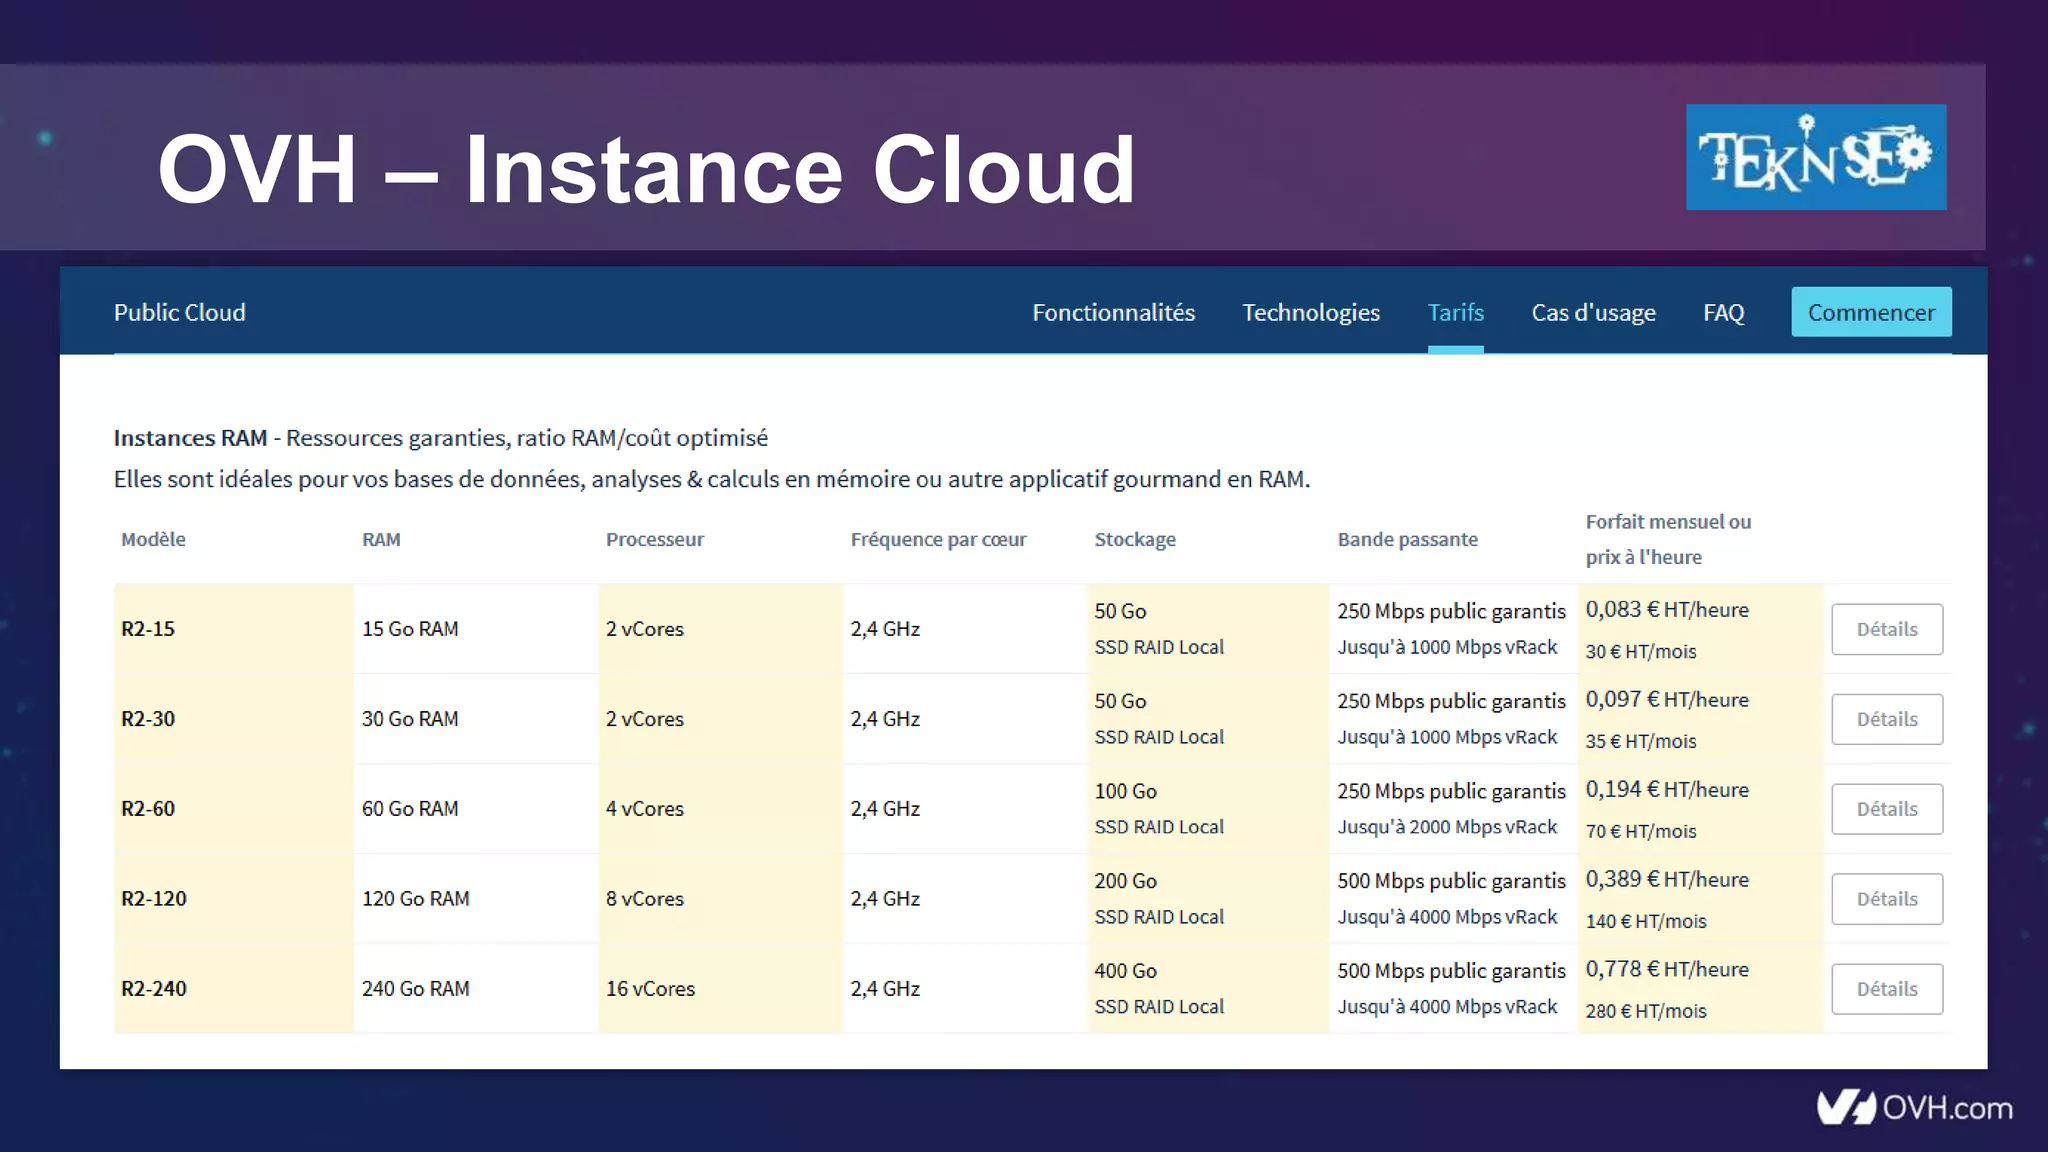Click the 120 Go RAM cell

(416, 899)
